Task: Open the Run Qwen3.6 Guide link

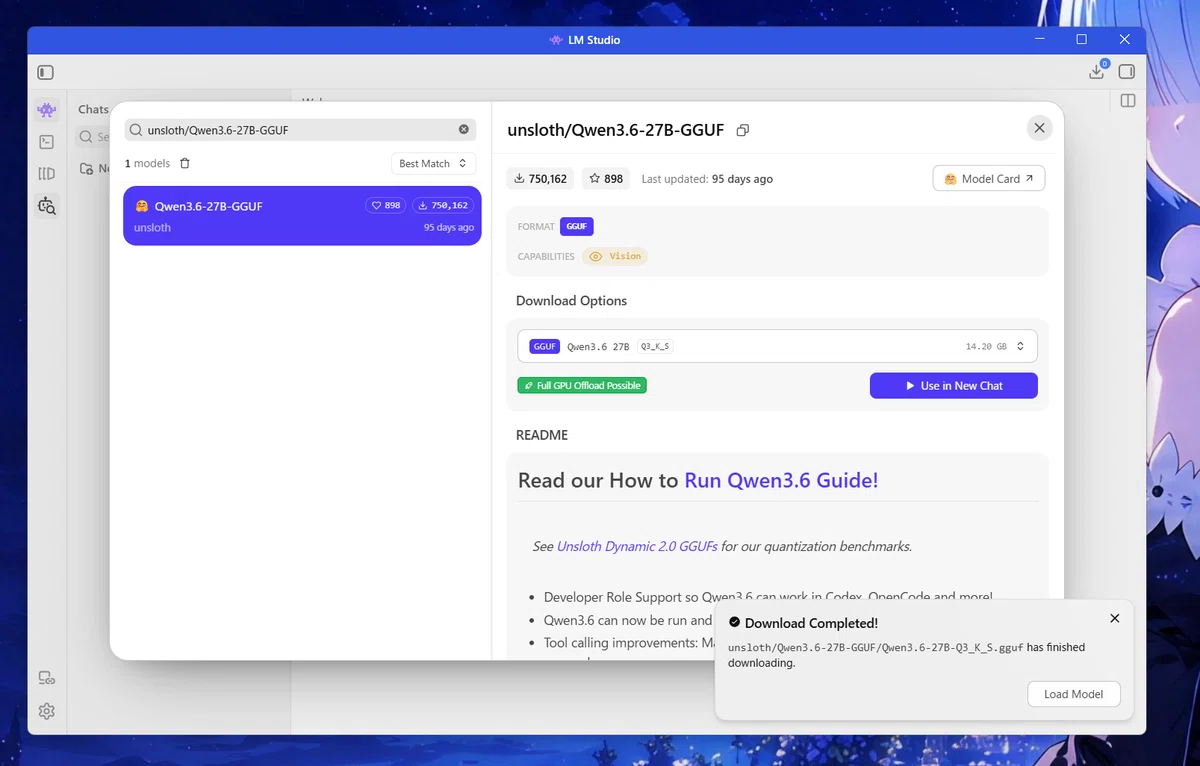Action: pos(781,480)
